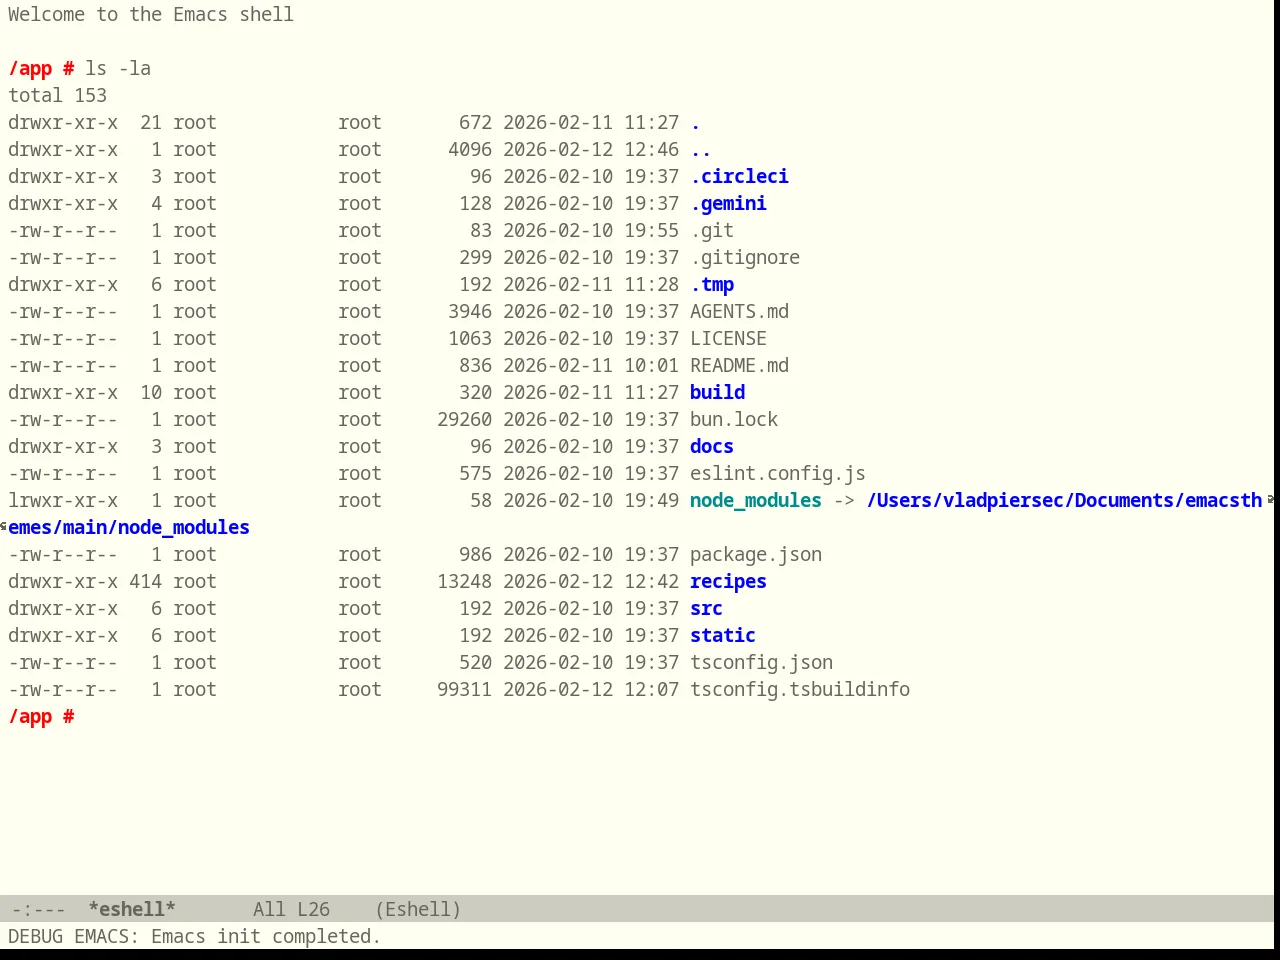Click the 12:42 timestamp for recipes
Screen dimensions: 1280x960
click(x=651, y=582)
